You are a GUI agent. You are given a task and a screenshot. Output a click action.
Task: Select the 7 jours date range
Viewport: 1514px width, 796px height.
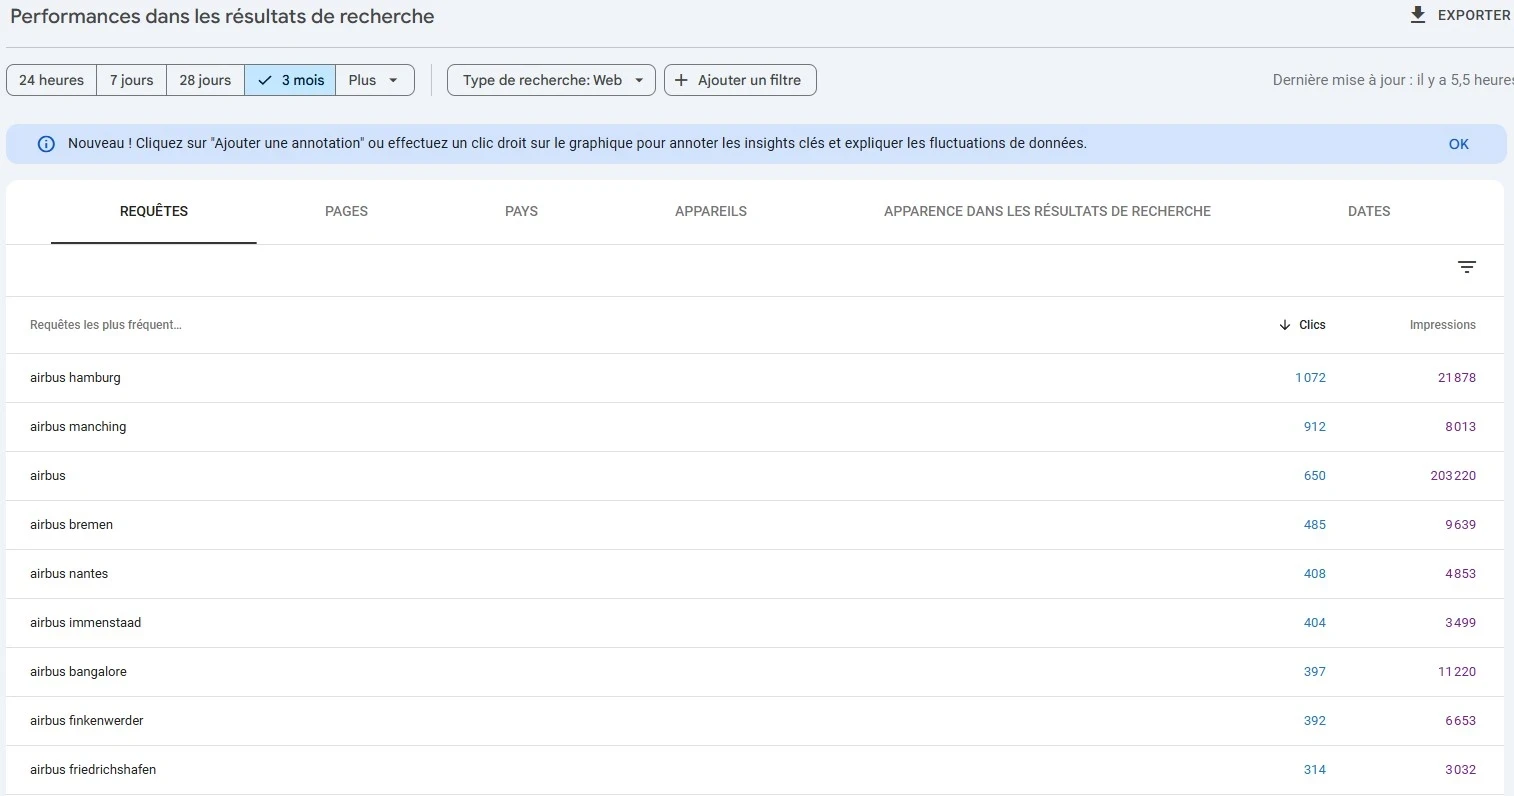coord(131,79)
